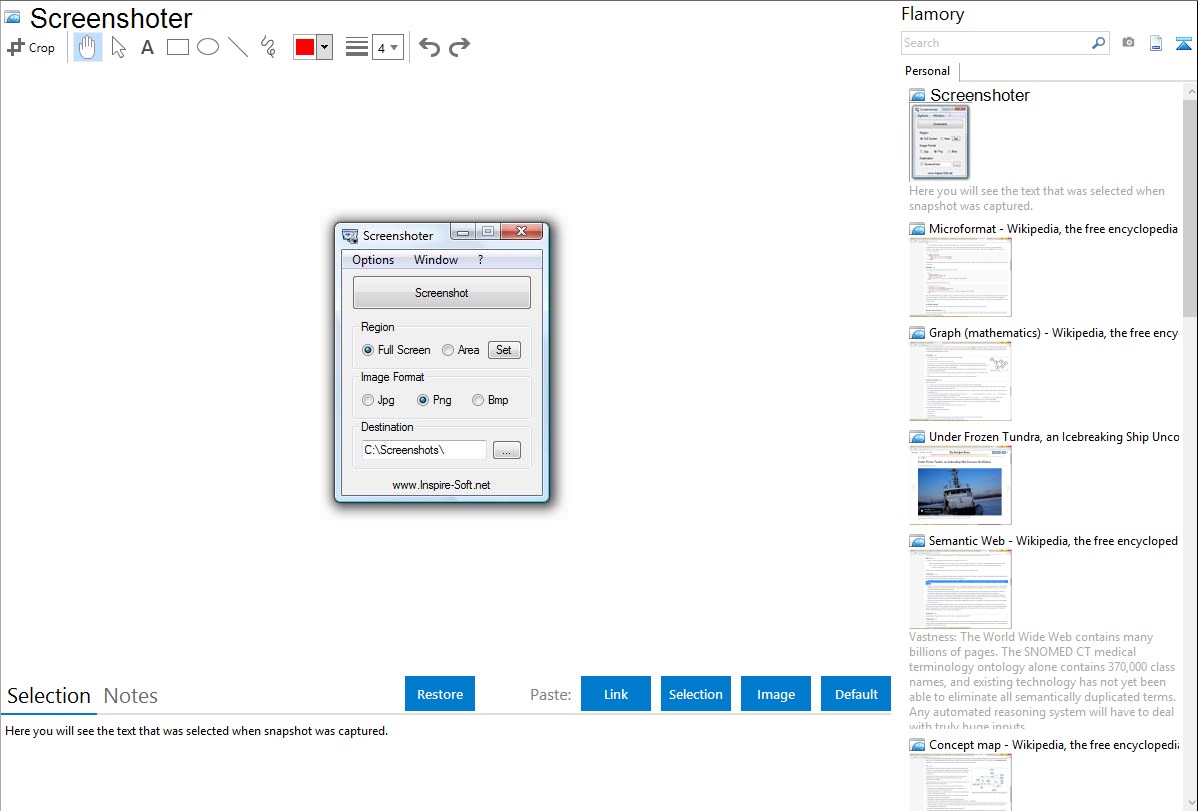Open the color picker dropdown arrow
Screen dimensions: 1198x811
pos(324,47)
